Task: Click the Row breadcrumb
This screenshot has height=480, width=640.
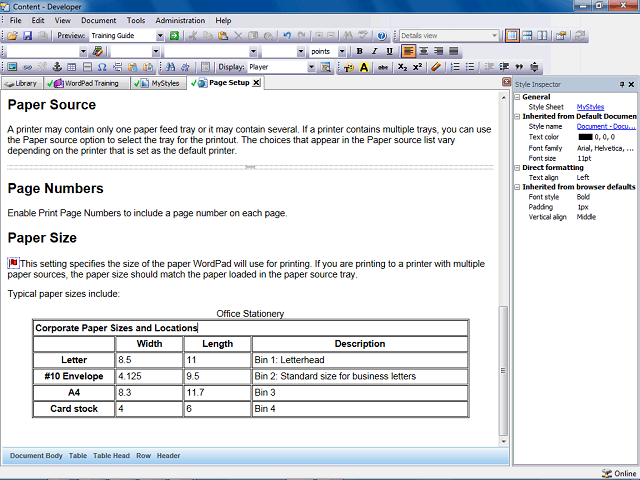Action: coord(143,456)
